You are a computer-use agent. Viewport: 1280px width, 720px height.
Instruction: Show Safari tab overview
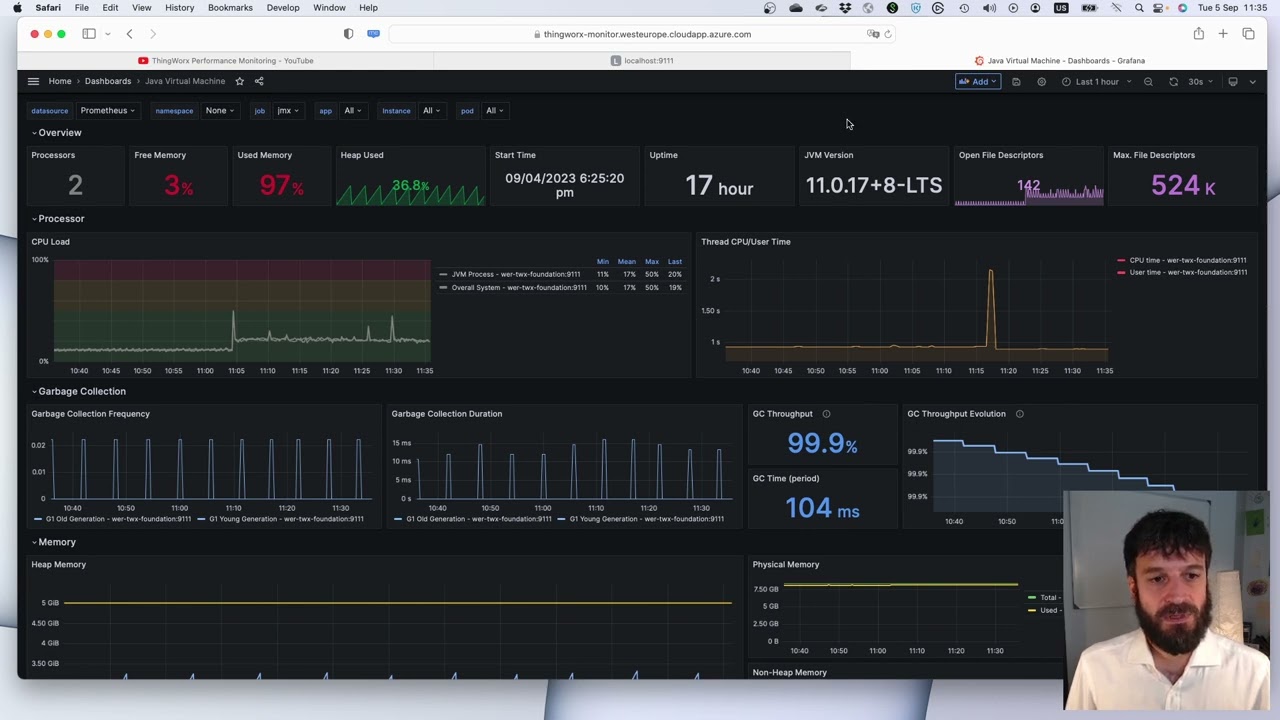coord(1248,34)
